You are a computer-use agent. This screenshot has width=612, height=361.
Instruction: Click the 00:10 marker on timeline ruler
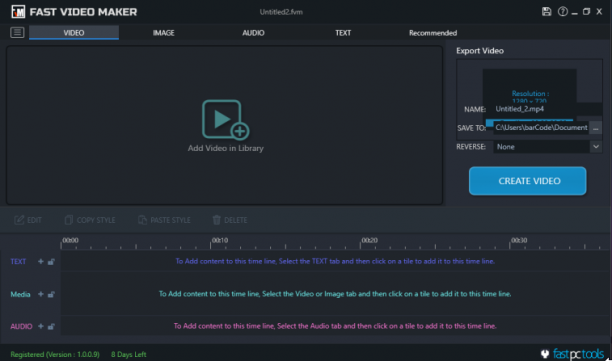point(220,240)
